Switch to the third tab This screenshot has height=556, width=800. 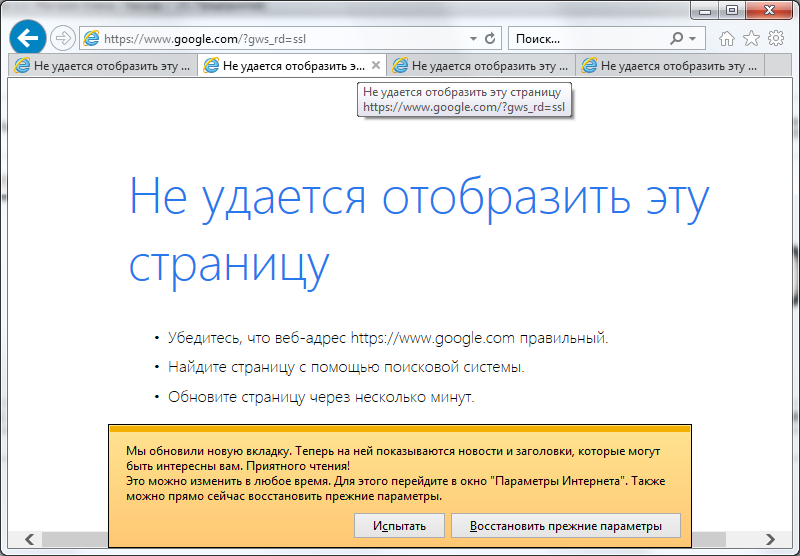click(x=480, y=65)
